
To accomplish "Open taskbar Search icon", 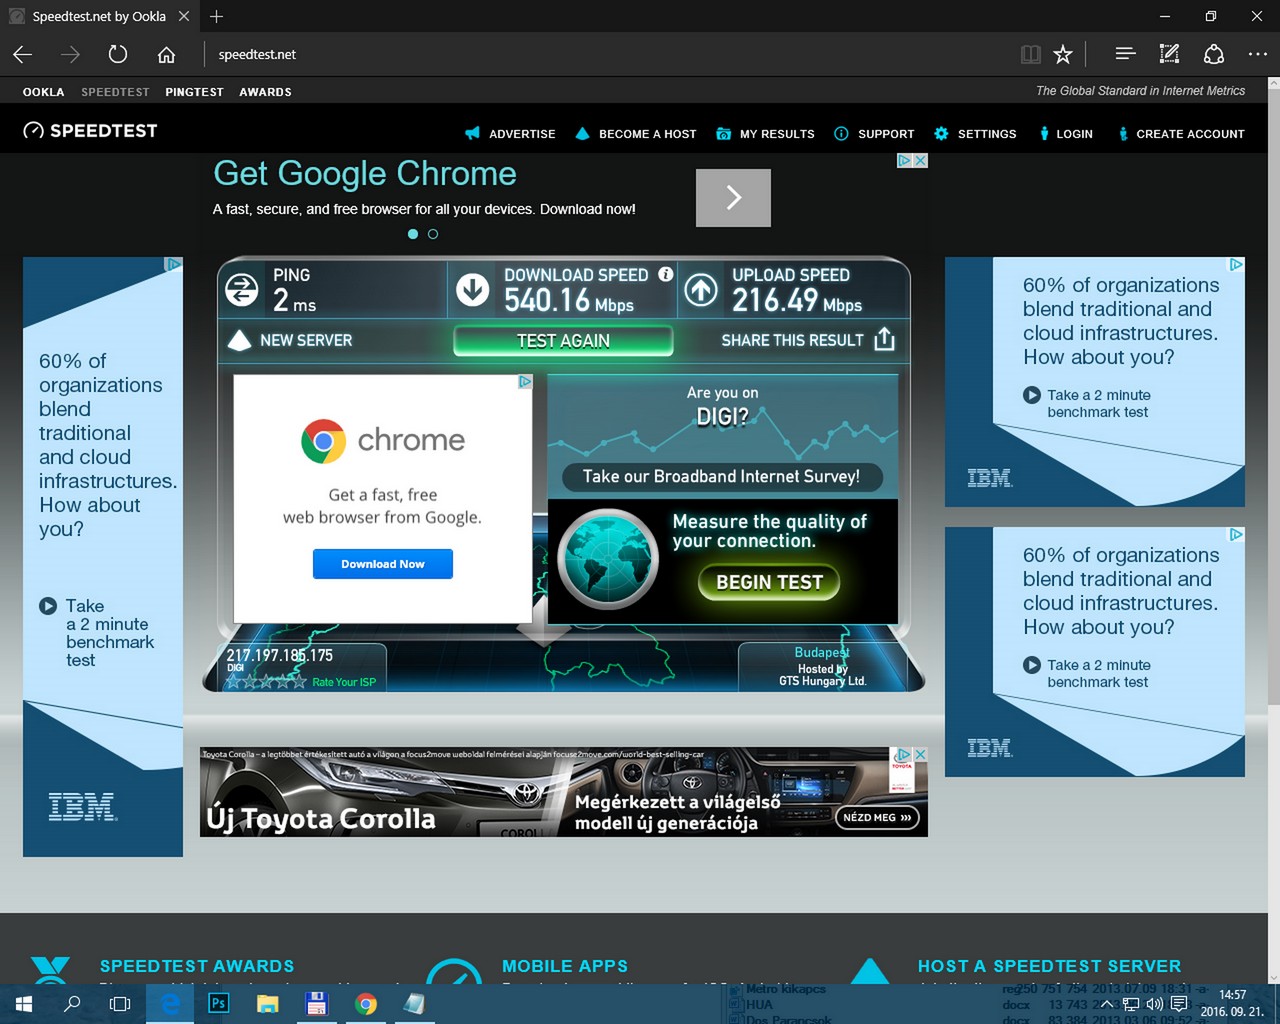I will tap(72, 1004).
